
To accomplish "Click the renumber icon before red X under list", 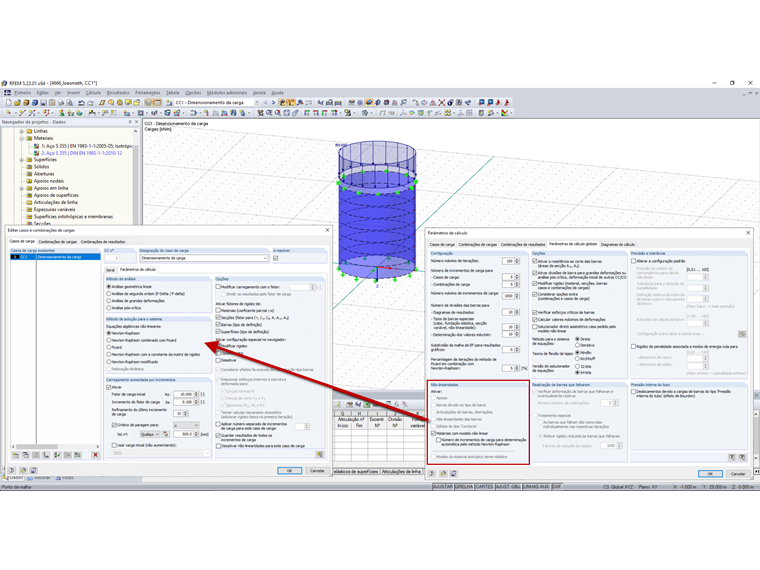I will point(78,455).
